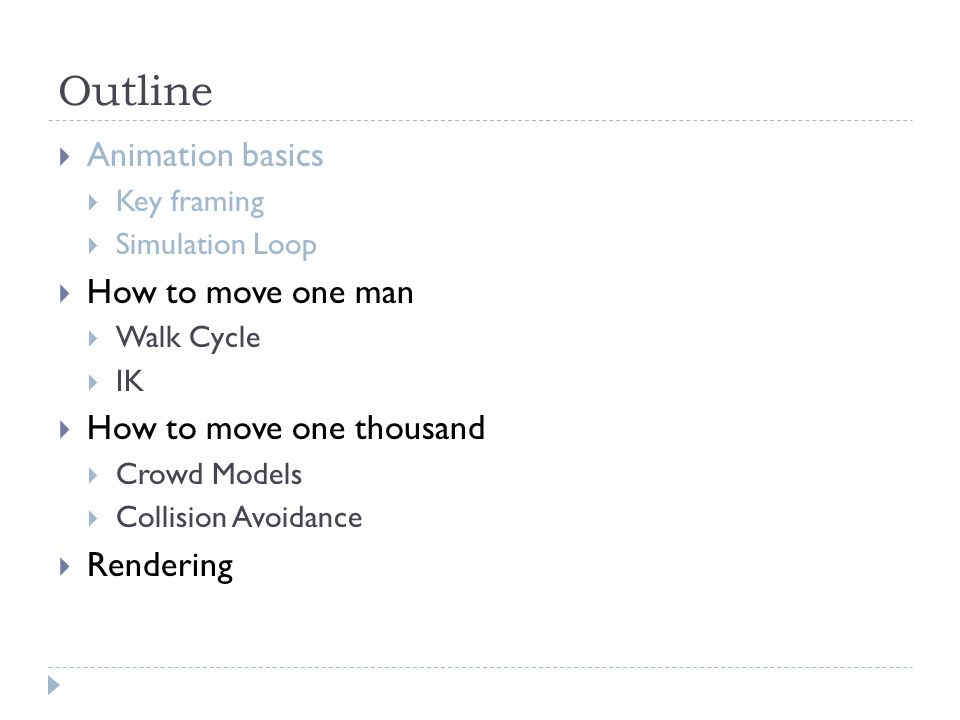The width and height of the screenshot is (960, 720).
Task: Click the triangle bullet before Rendering
Action: pos(64,566)
